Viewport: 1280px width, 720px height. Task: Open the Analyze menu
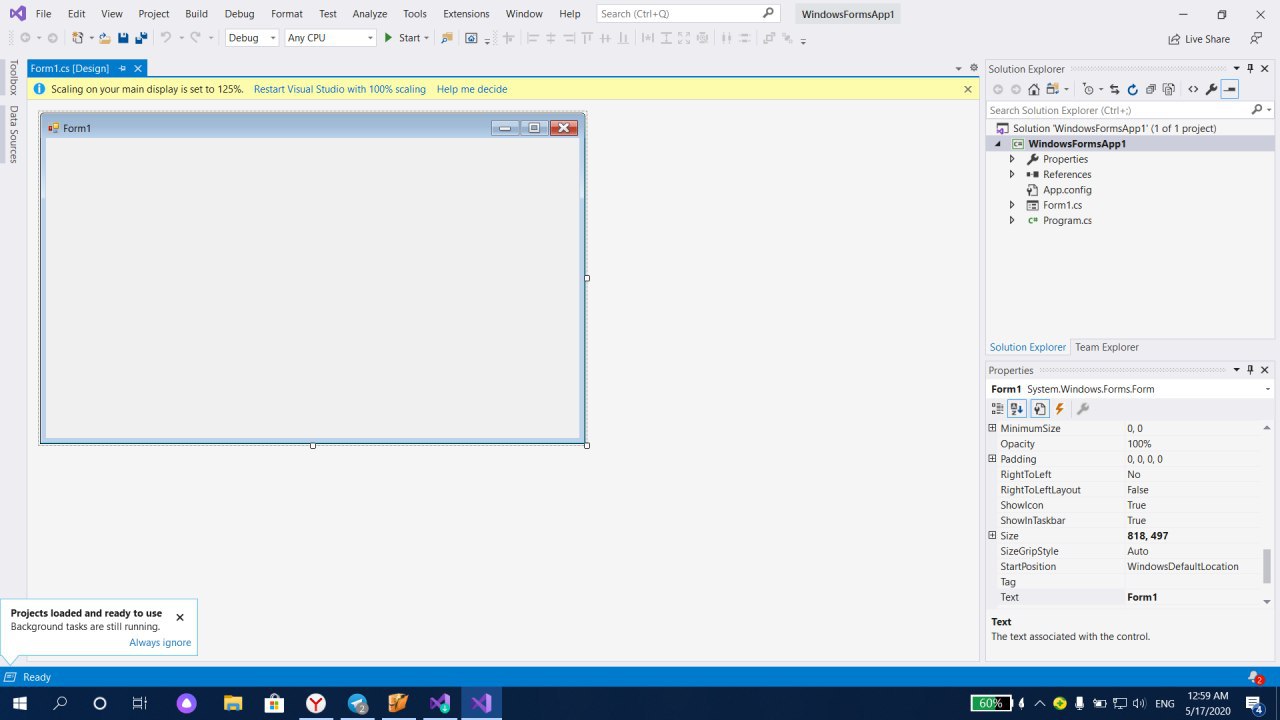click(x=370, y=14)
